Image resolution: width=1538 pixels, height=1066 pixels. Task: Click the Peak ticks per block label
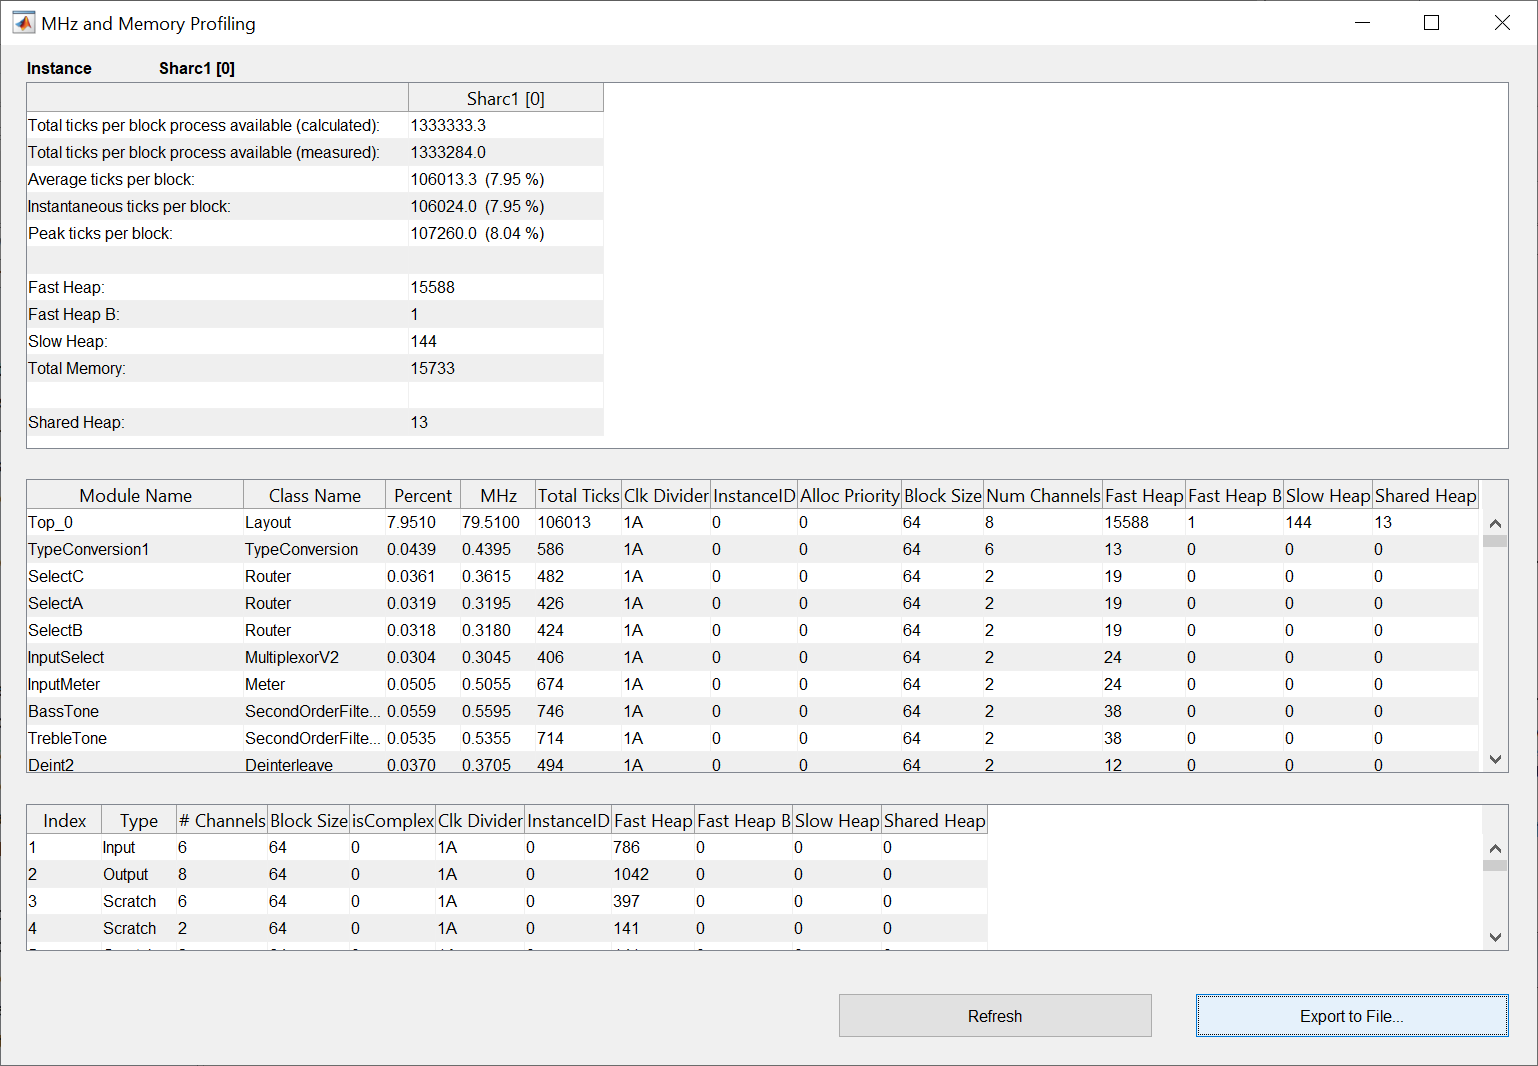pyautogui.click(x=100, y=233)
